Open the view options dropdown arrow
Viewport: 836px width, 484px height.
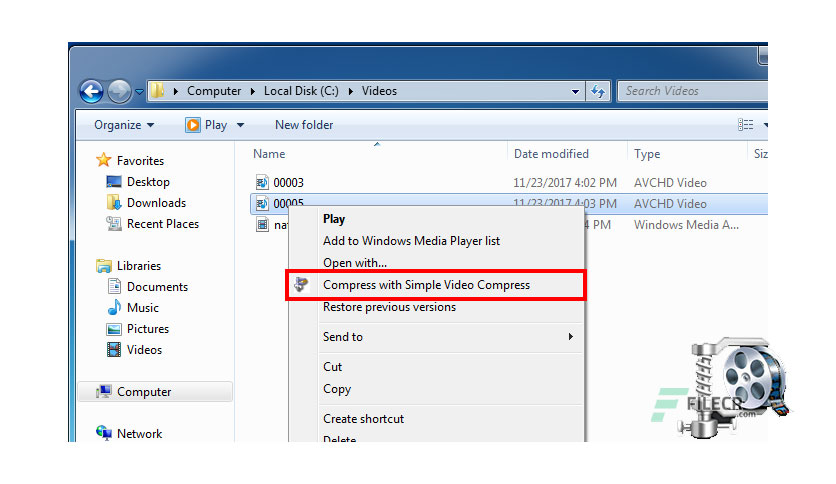pos(765,125)
